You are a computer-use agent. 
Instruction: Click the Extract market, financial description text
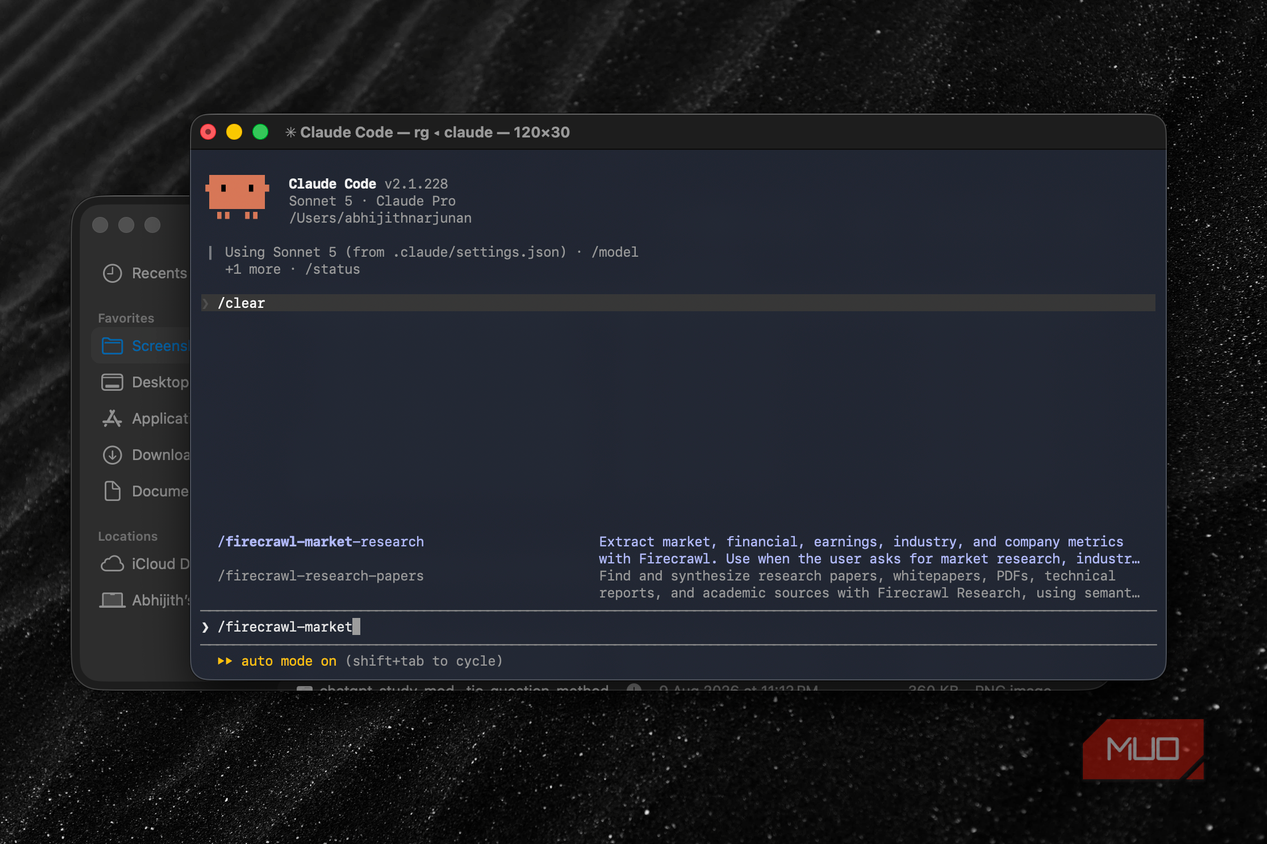click(869, 550)
